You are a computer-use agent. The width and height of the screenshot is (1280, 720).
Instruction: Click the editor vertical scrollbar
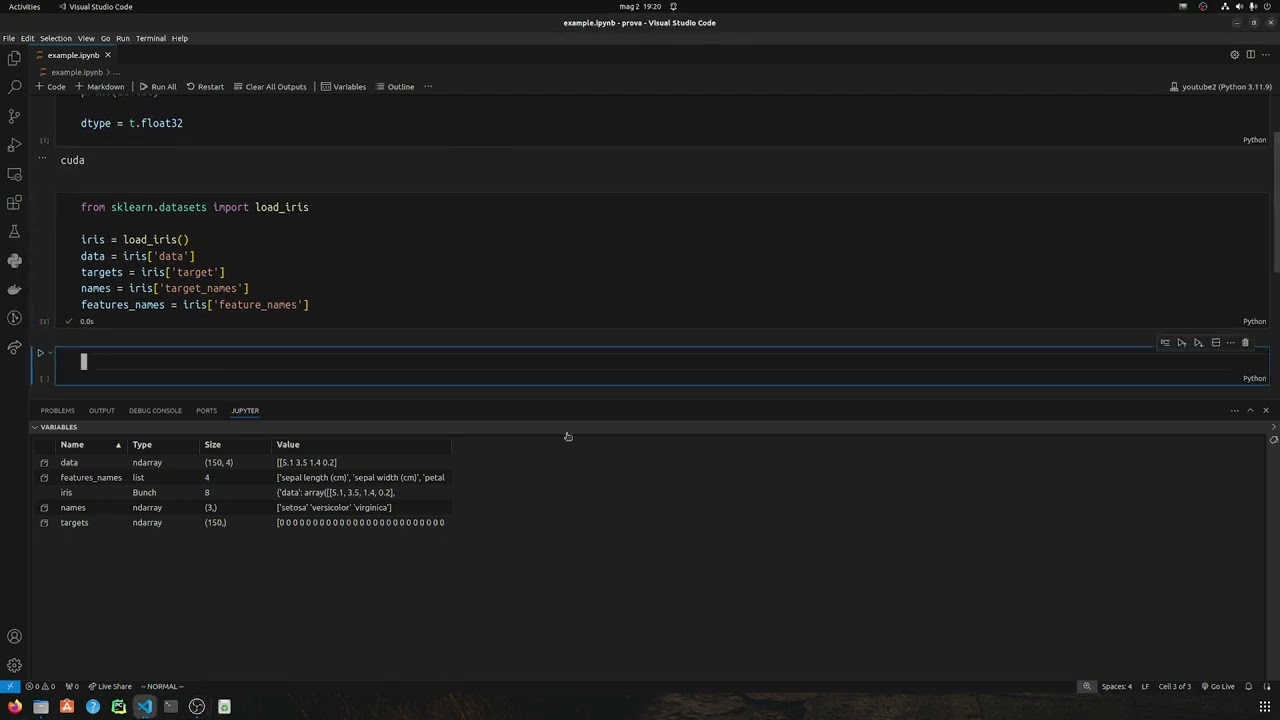coord(1275,200)
